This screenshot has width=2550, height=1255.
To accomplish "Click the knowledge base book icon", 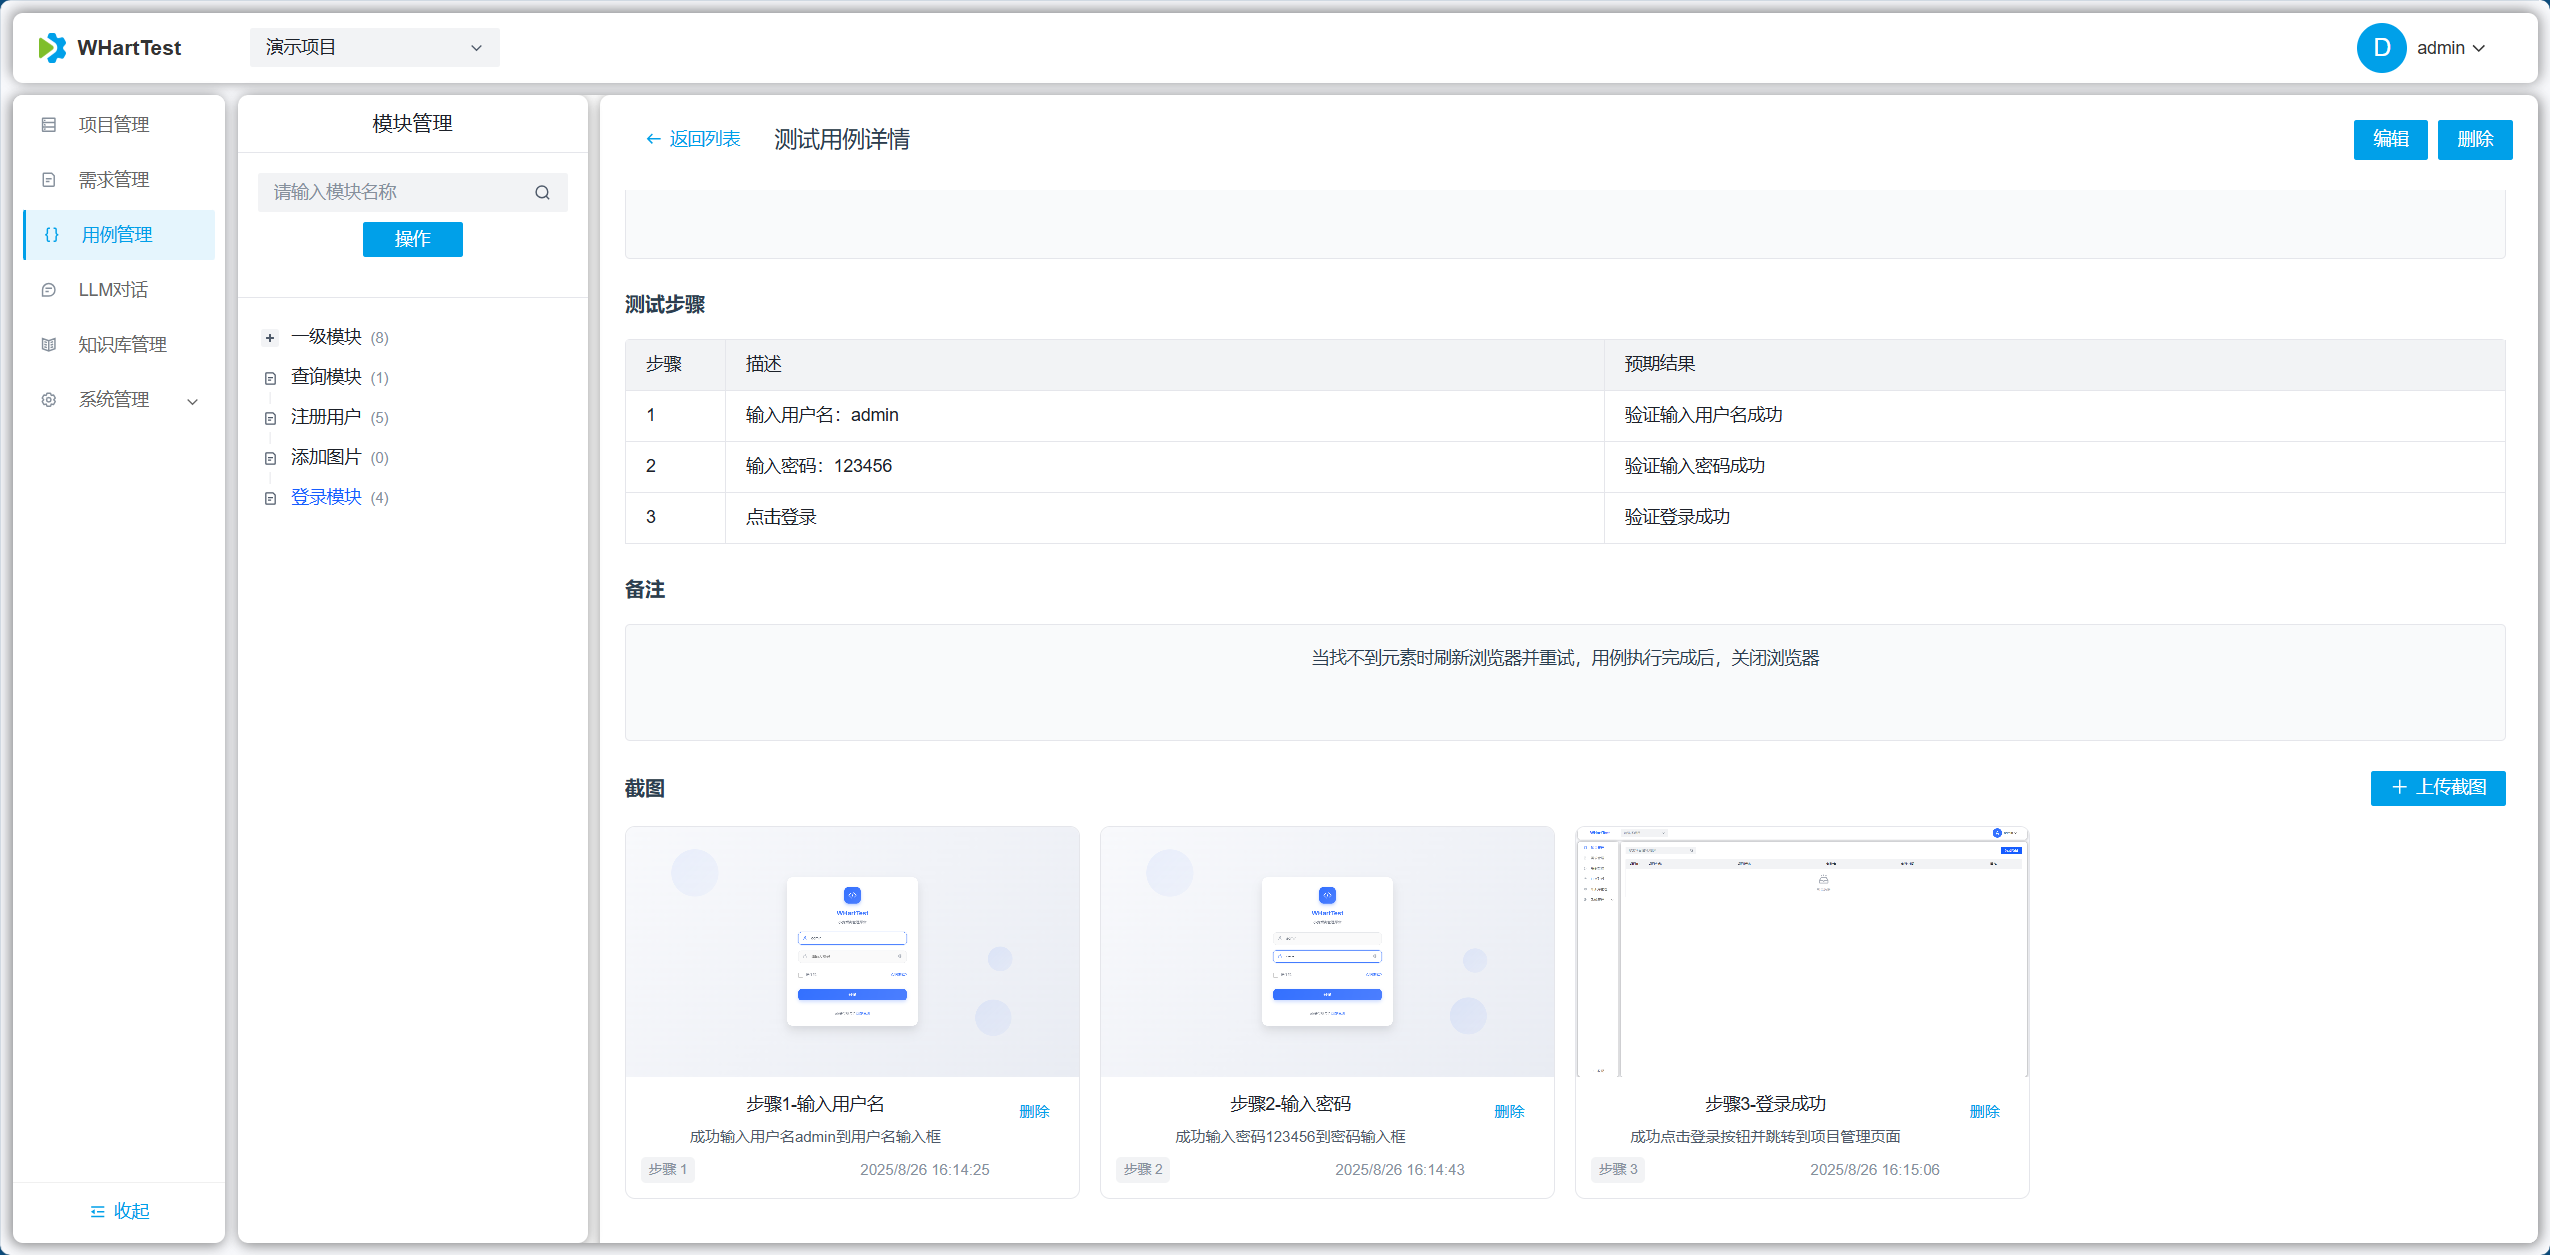I will pos(49,345).
